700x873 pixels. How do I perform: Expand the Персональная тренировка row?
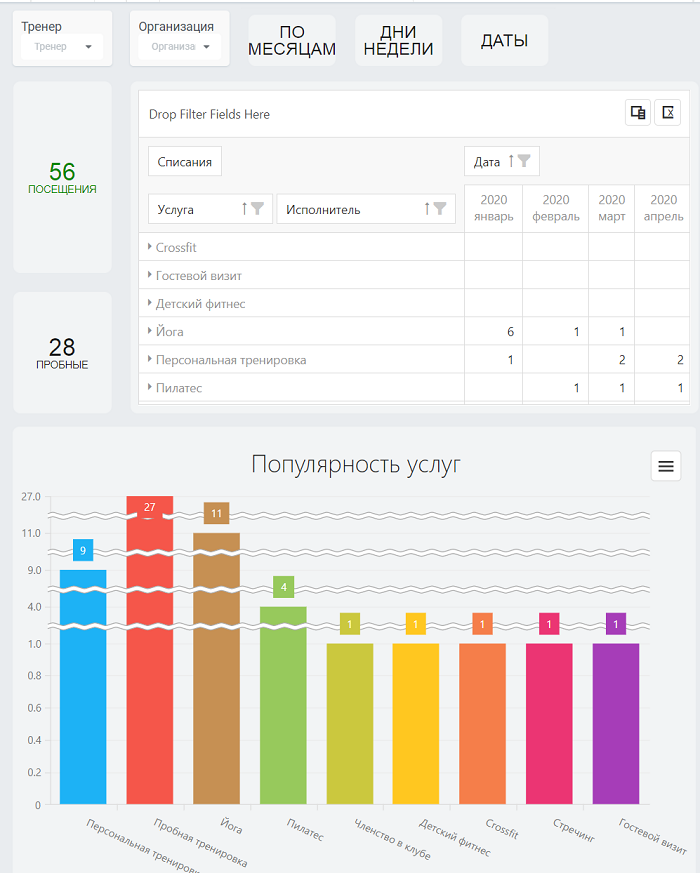149,359
